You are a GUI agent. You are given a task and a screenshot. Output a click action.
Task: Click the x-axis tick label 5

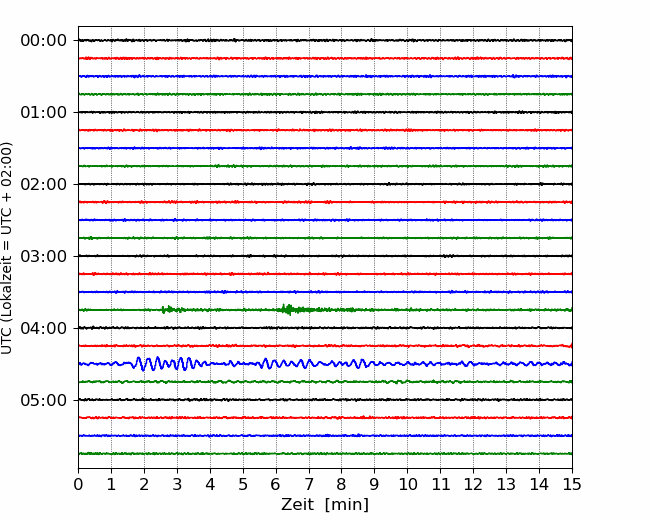point(243,484)
